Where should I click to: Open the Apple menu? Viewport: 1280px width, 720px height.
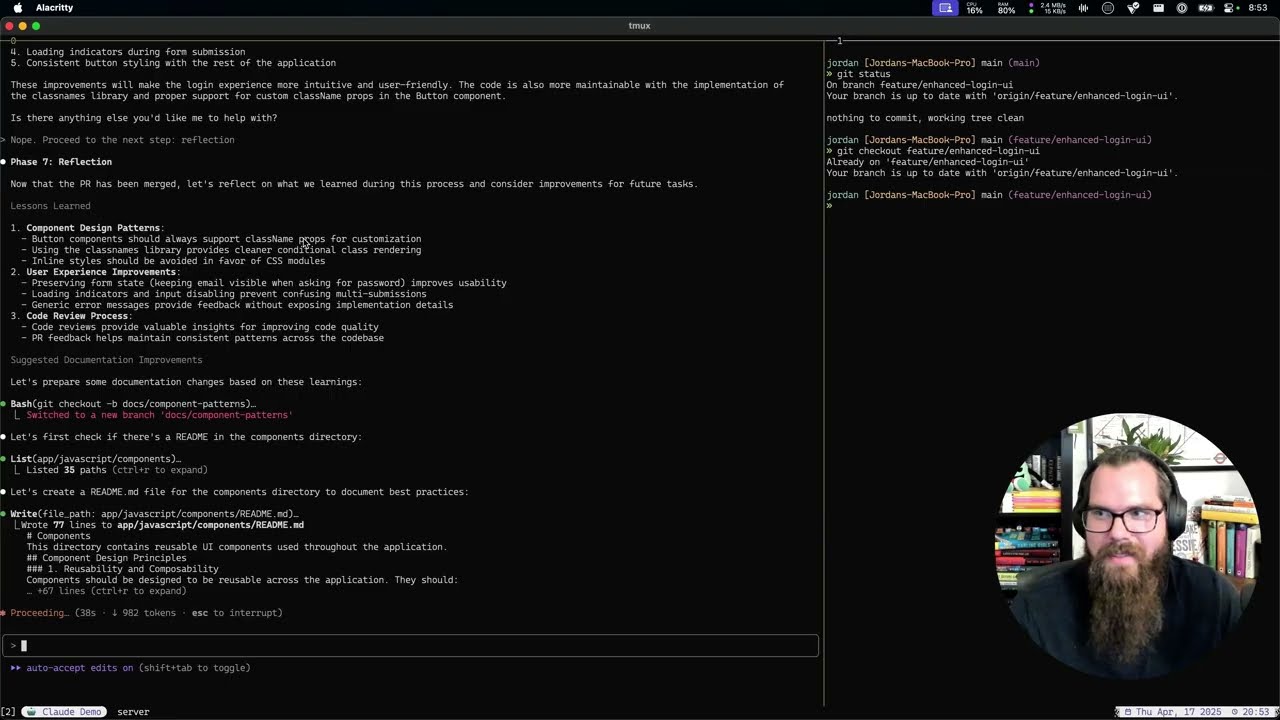(x=18, y=8)
